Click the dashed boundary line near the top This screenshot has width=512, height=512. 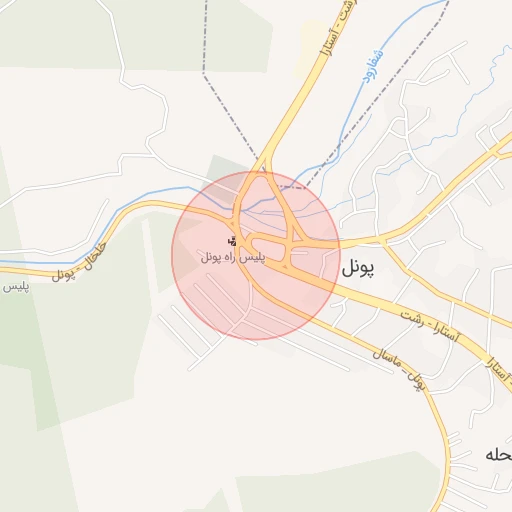[x=204, y=37]
